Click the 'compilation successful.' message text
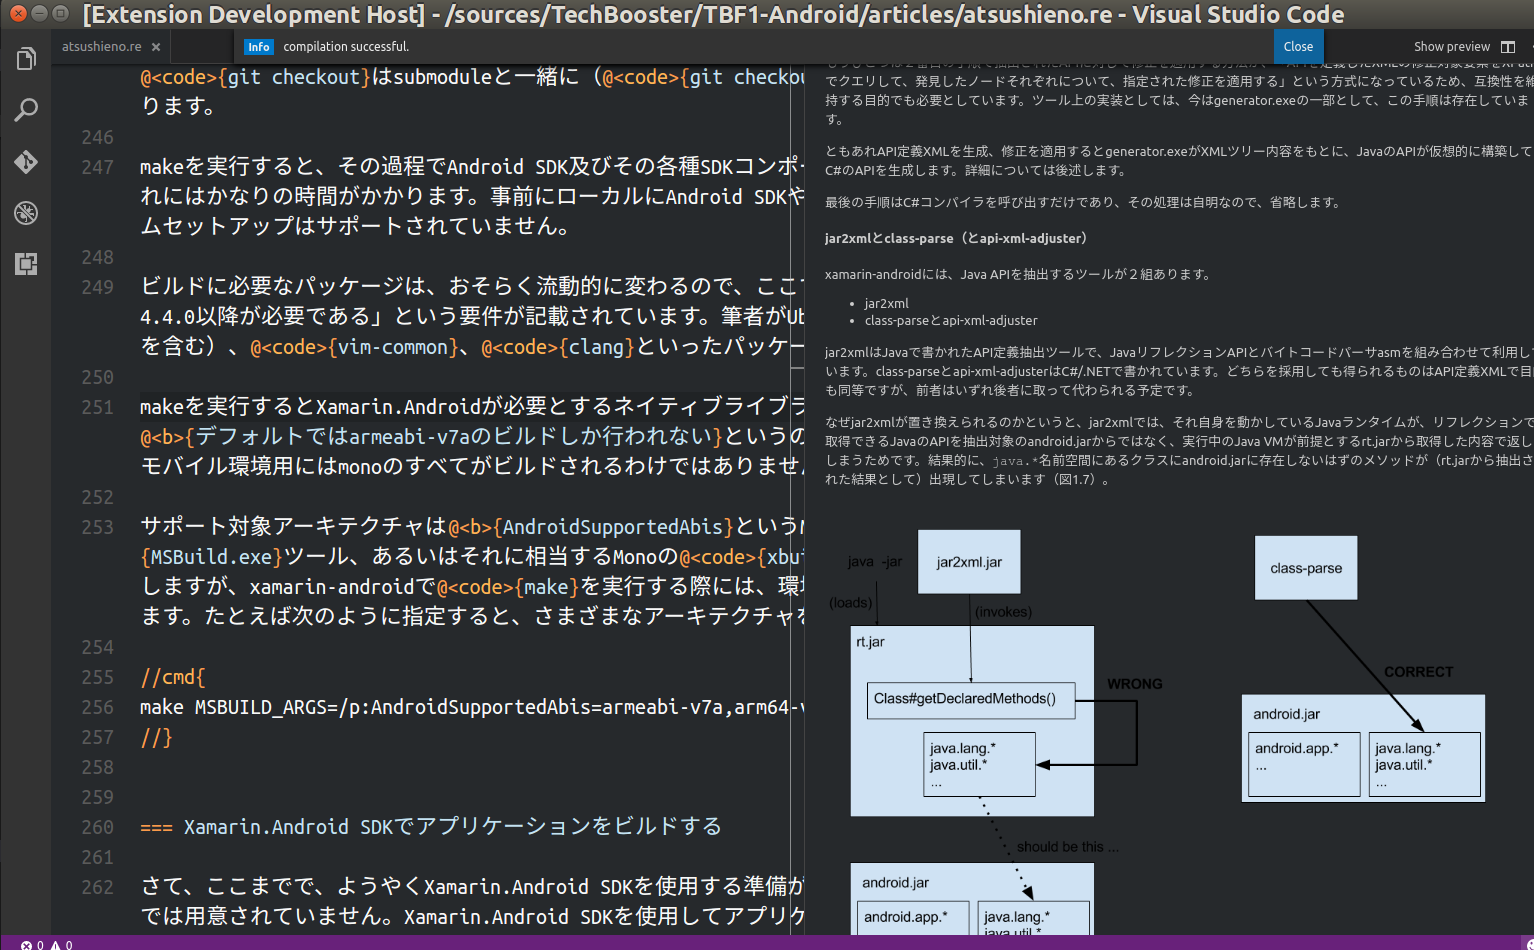The height and width of the screenshot is (950, 1534). click(346, 47)
